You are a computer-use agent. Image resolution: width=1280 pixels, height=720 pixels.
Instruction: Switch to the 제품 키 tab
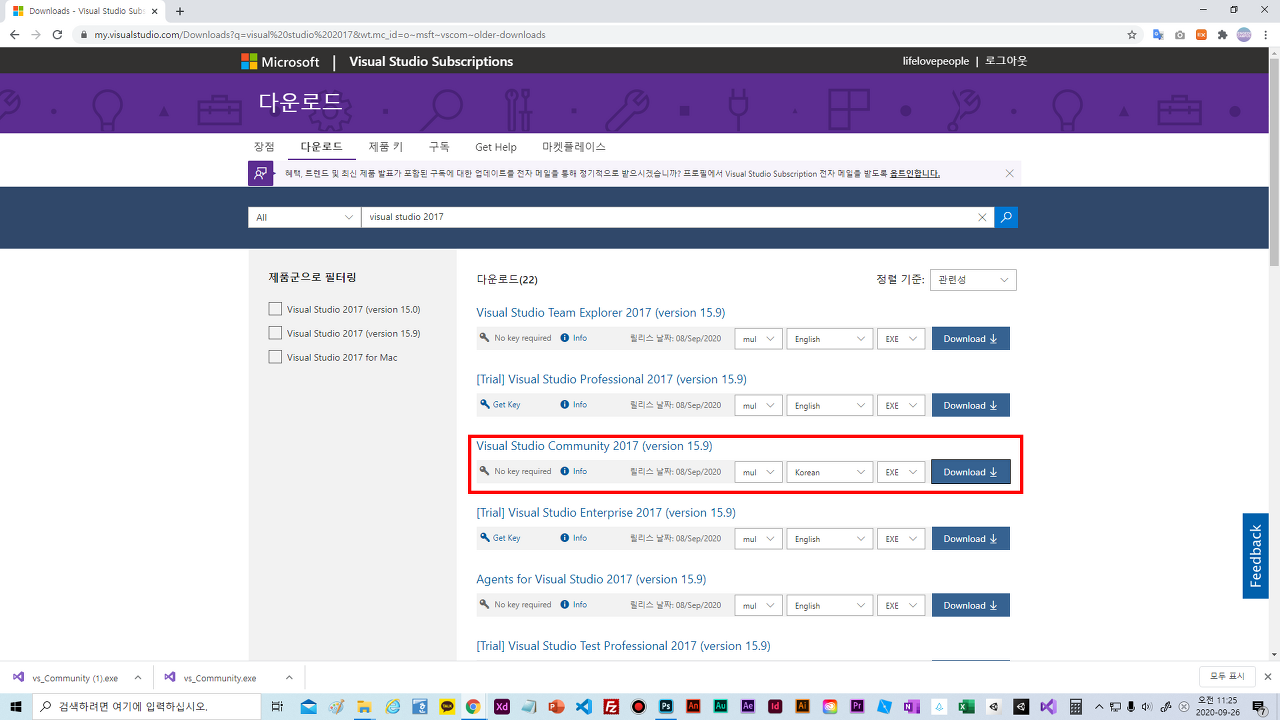pyautogui.click(x=386, y=147)
